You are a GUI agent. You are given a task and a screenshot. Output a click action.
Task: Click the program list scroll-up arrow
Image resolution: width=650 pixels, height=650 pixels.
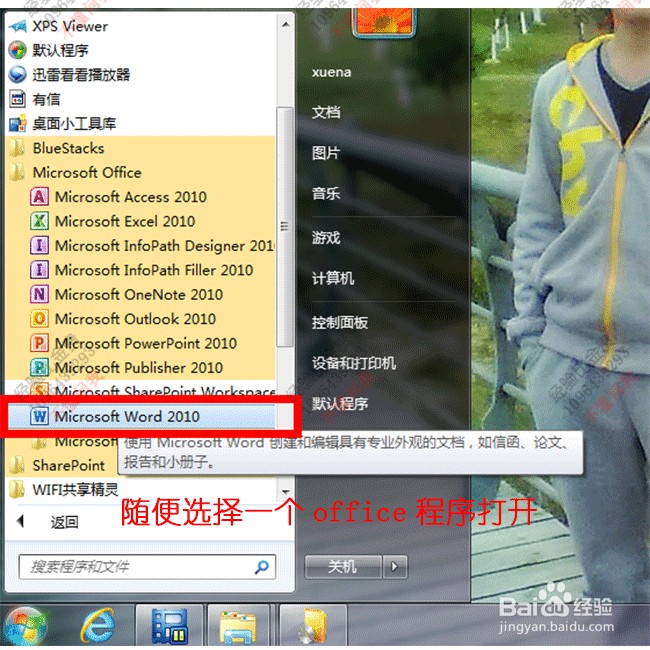coord(285,24)
